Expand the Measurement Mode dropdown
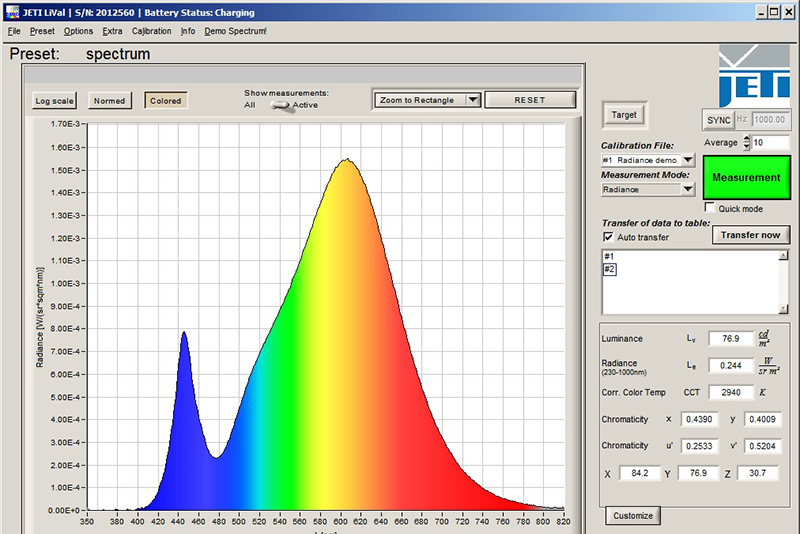 click(x=688, y=190)
